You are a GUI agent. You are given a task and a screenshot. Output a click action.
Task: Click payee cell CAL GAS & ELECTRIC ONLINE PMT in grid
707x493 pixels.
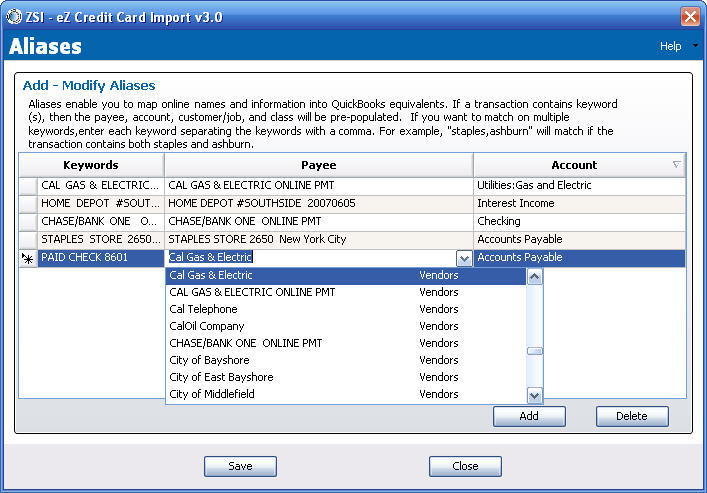(x=319, y=186)
